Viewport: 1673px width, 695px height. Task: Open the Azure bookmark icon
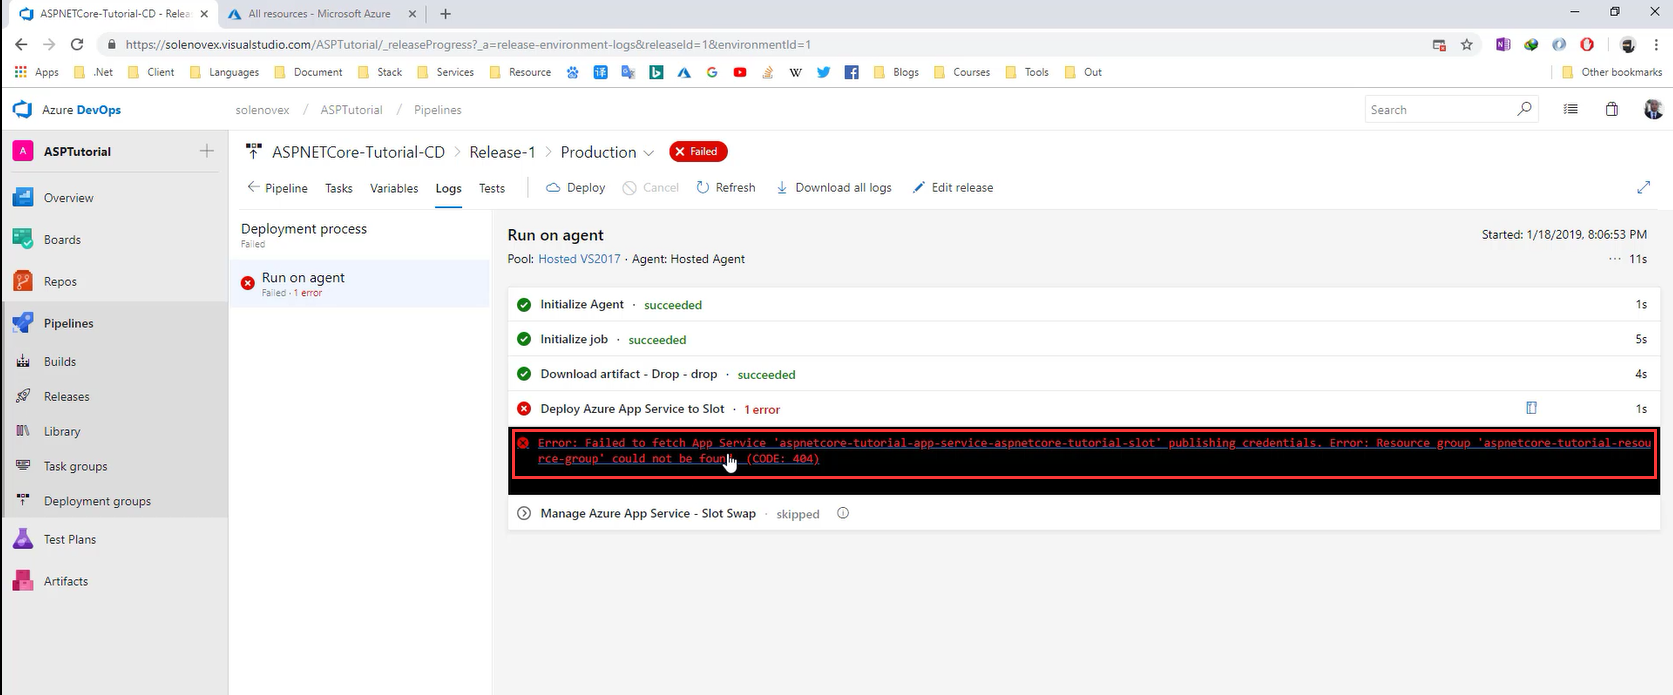pos(684,72)
